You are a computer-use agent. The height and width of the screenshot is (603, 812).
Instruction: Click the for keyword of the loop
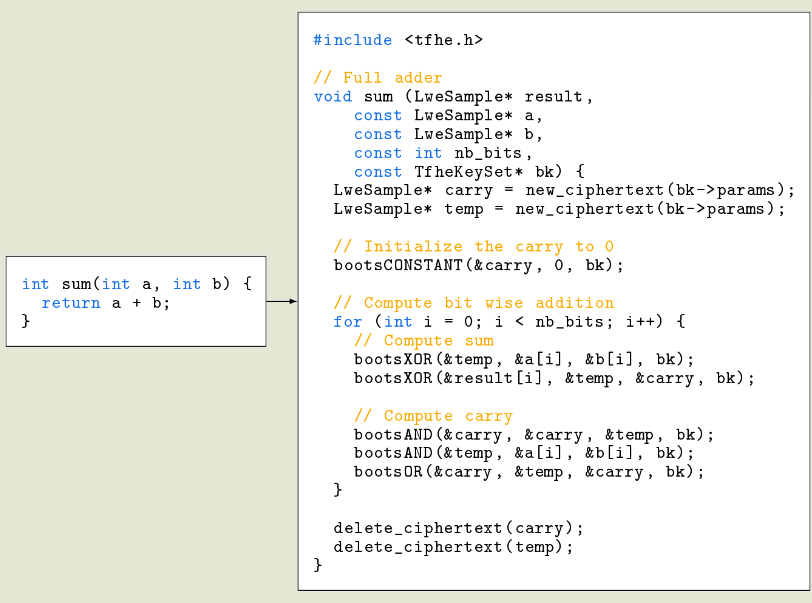(x=347, y=322)
